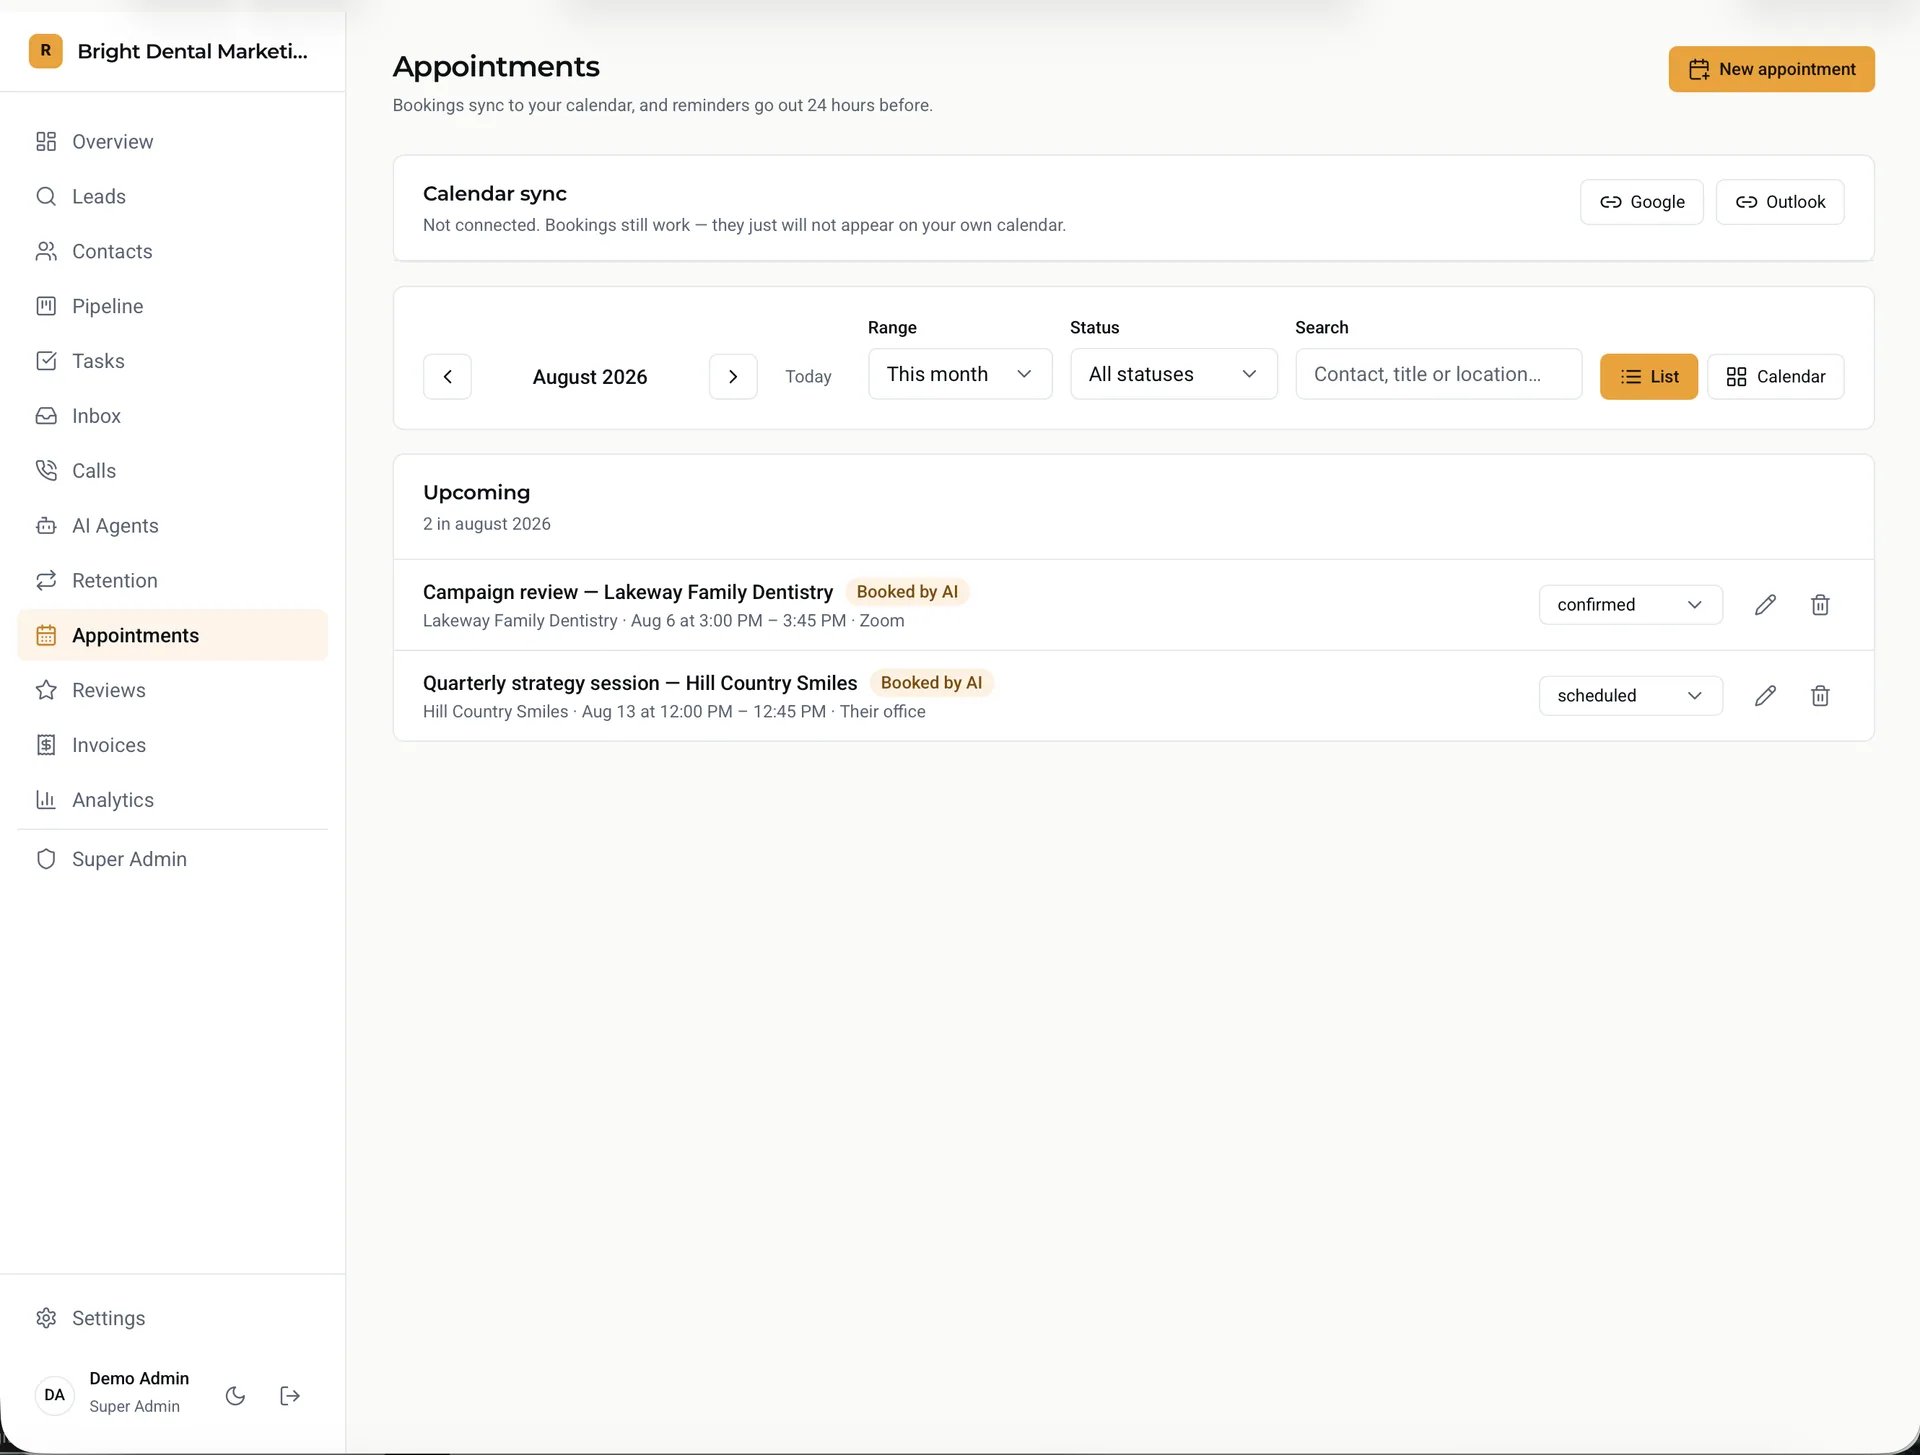Open Calls phone icon in sidebar

(46, 470)
